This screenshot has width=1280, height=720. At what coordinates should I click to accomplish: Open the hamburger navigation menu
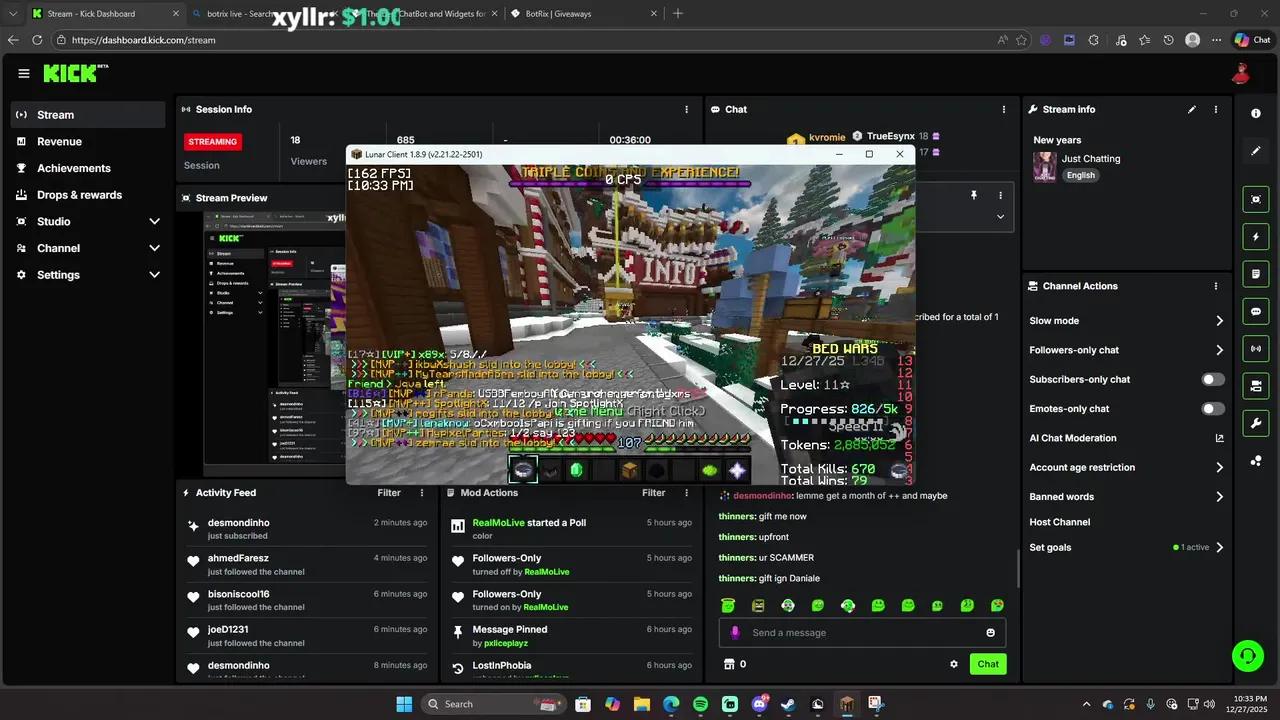click(24, 73)
